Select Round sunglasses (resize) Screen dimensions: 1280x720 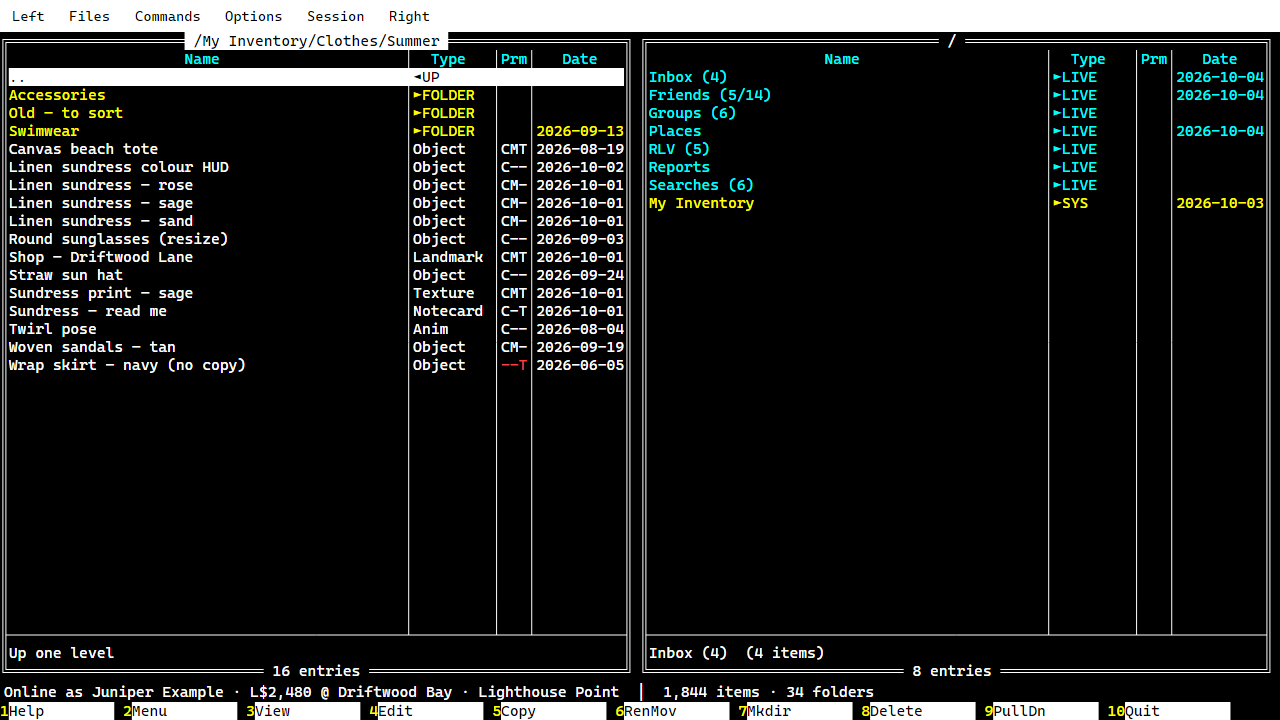[x=316, y=239]
